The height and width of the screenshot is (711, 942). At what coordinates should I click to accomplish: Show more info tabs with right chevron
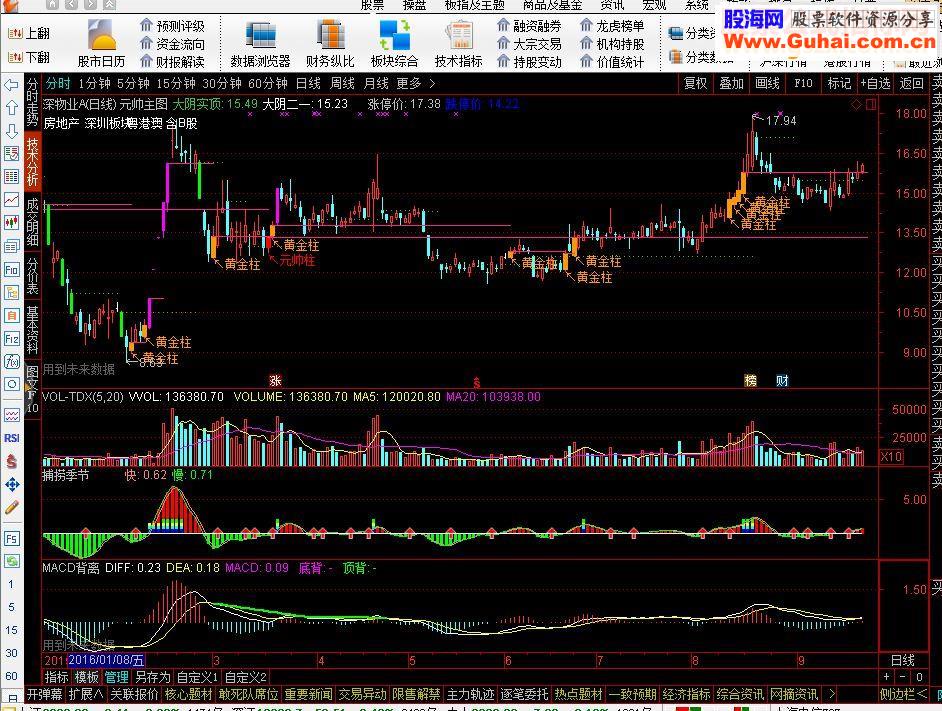(x=832, y=694)
